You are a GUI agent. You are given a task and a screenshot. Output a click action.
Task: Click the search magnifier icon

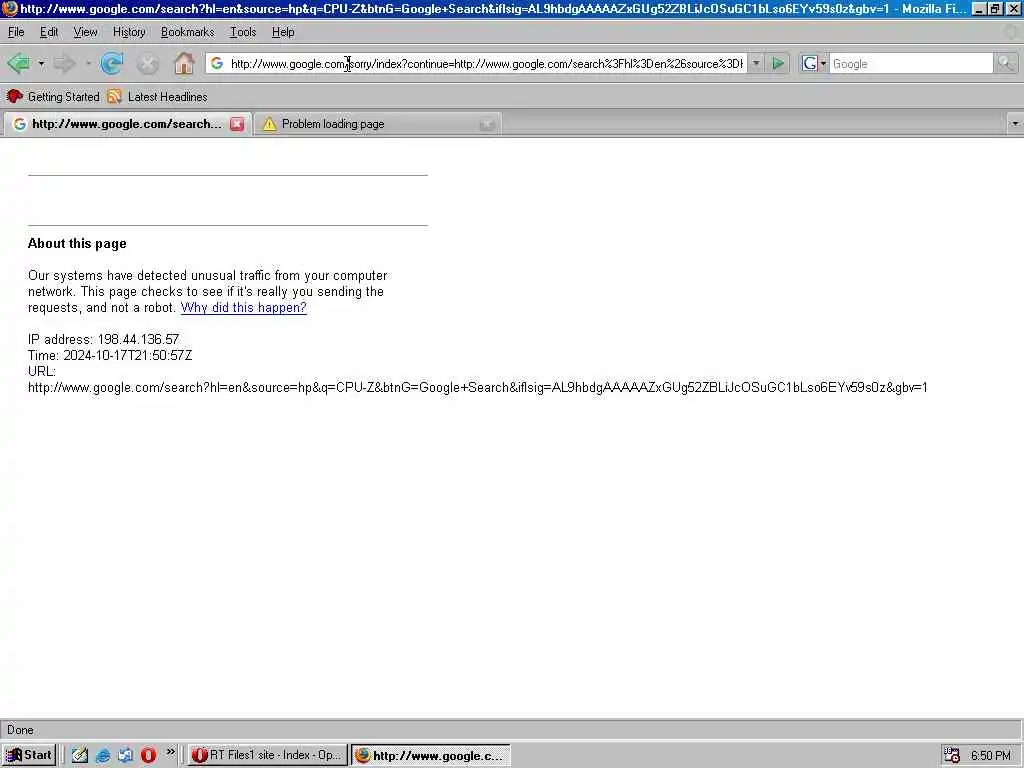coord(1005,63)
